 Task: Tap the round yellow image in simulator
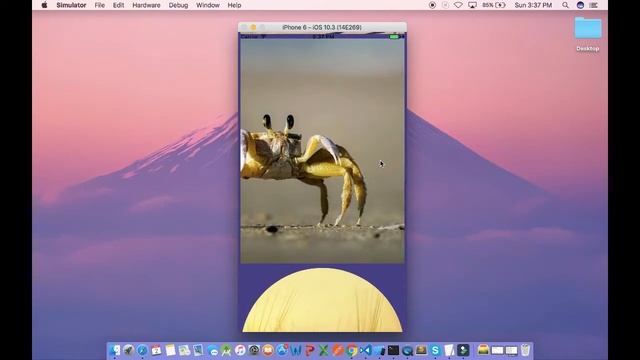click(322, 300)
